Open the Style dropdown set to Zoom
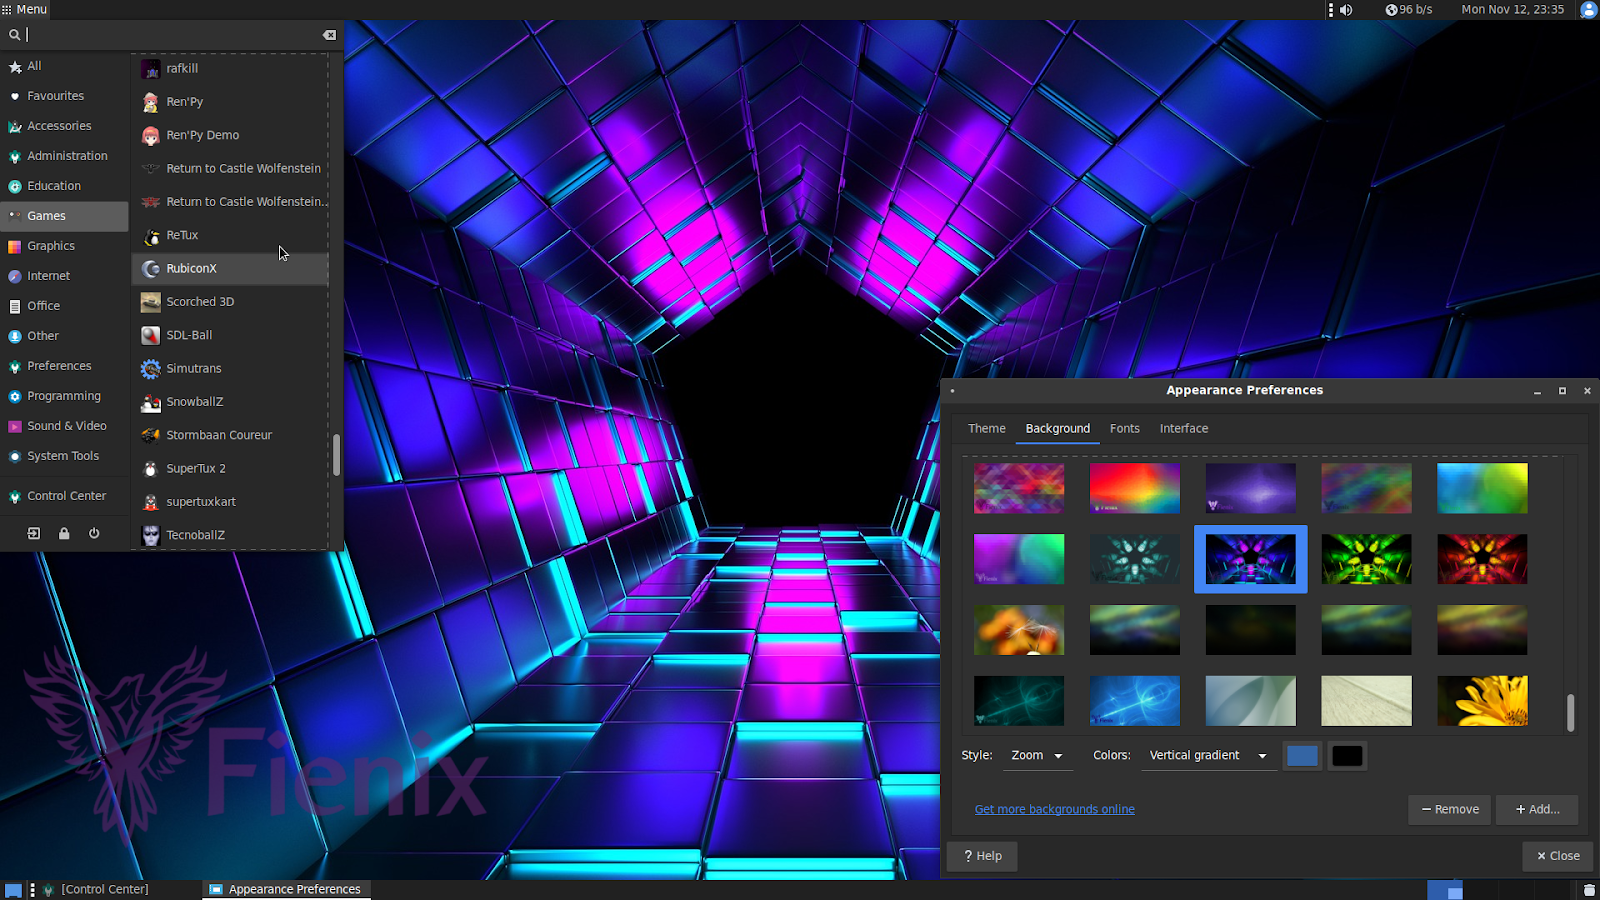Image resolution: width=1600 pixels, height=900 pixels. [x=1037, y=755]
